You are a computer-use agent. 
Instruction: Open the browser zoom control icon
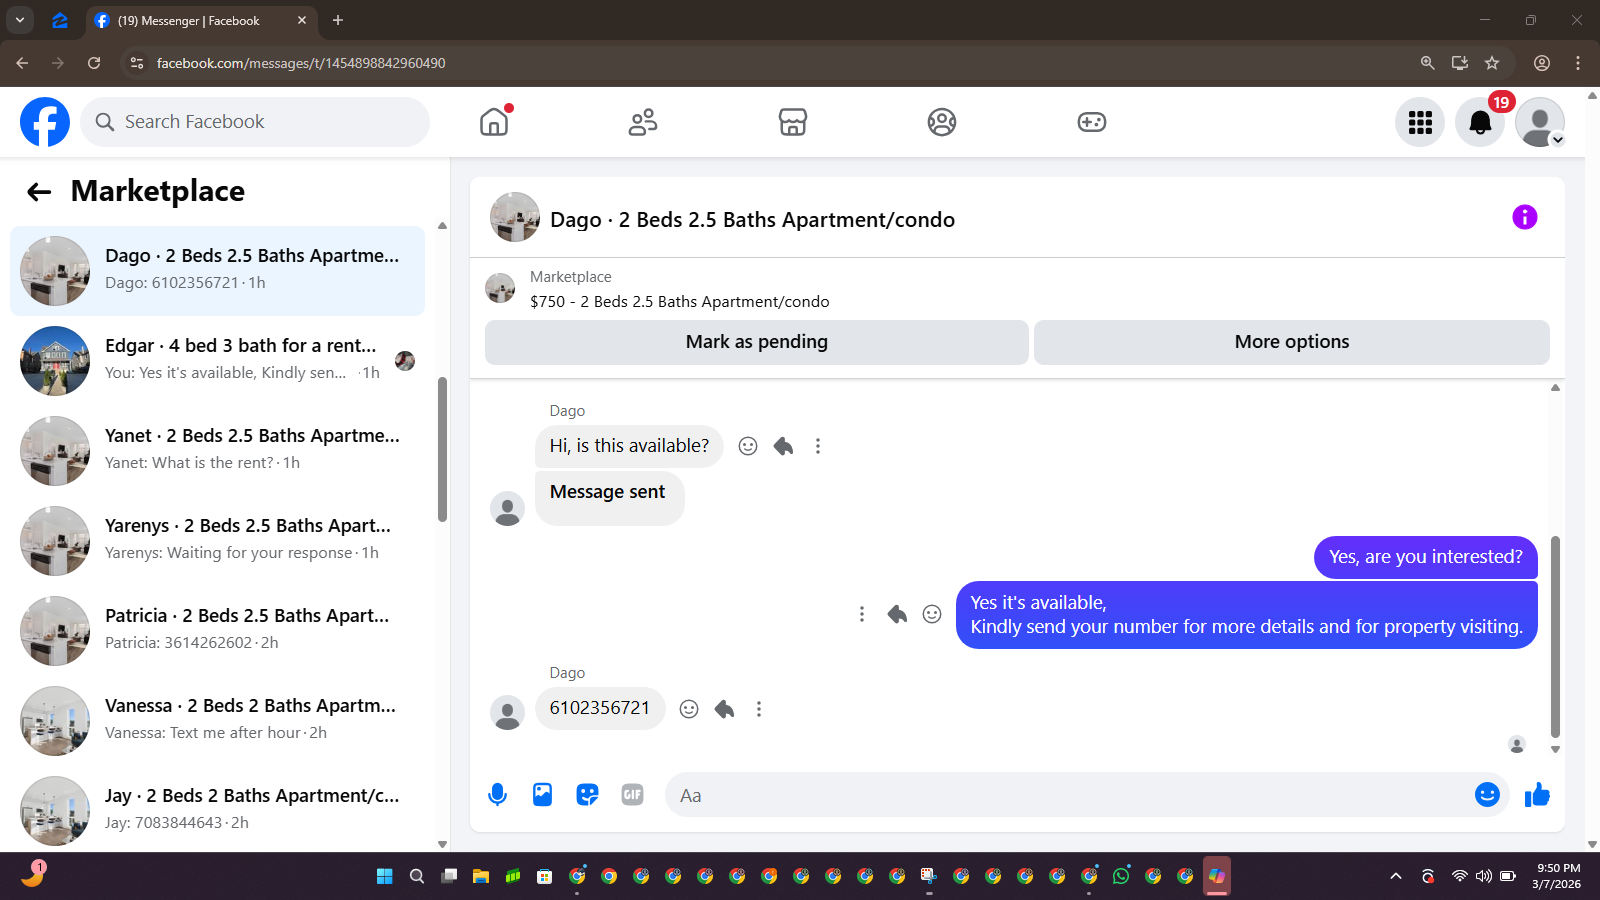pos(1428,63)
